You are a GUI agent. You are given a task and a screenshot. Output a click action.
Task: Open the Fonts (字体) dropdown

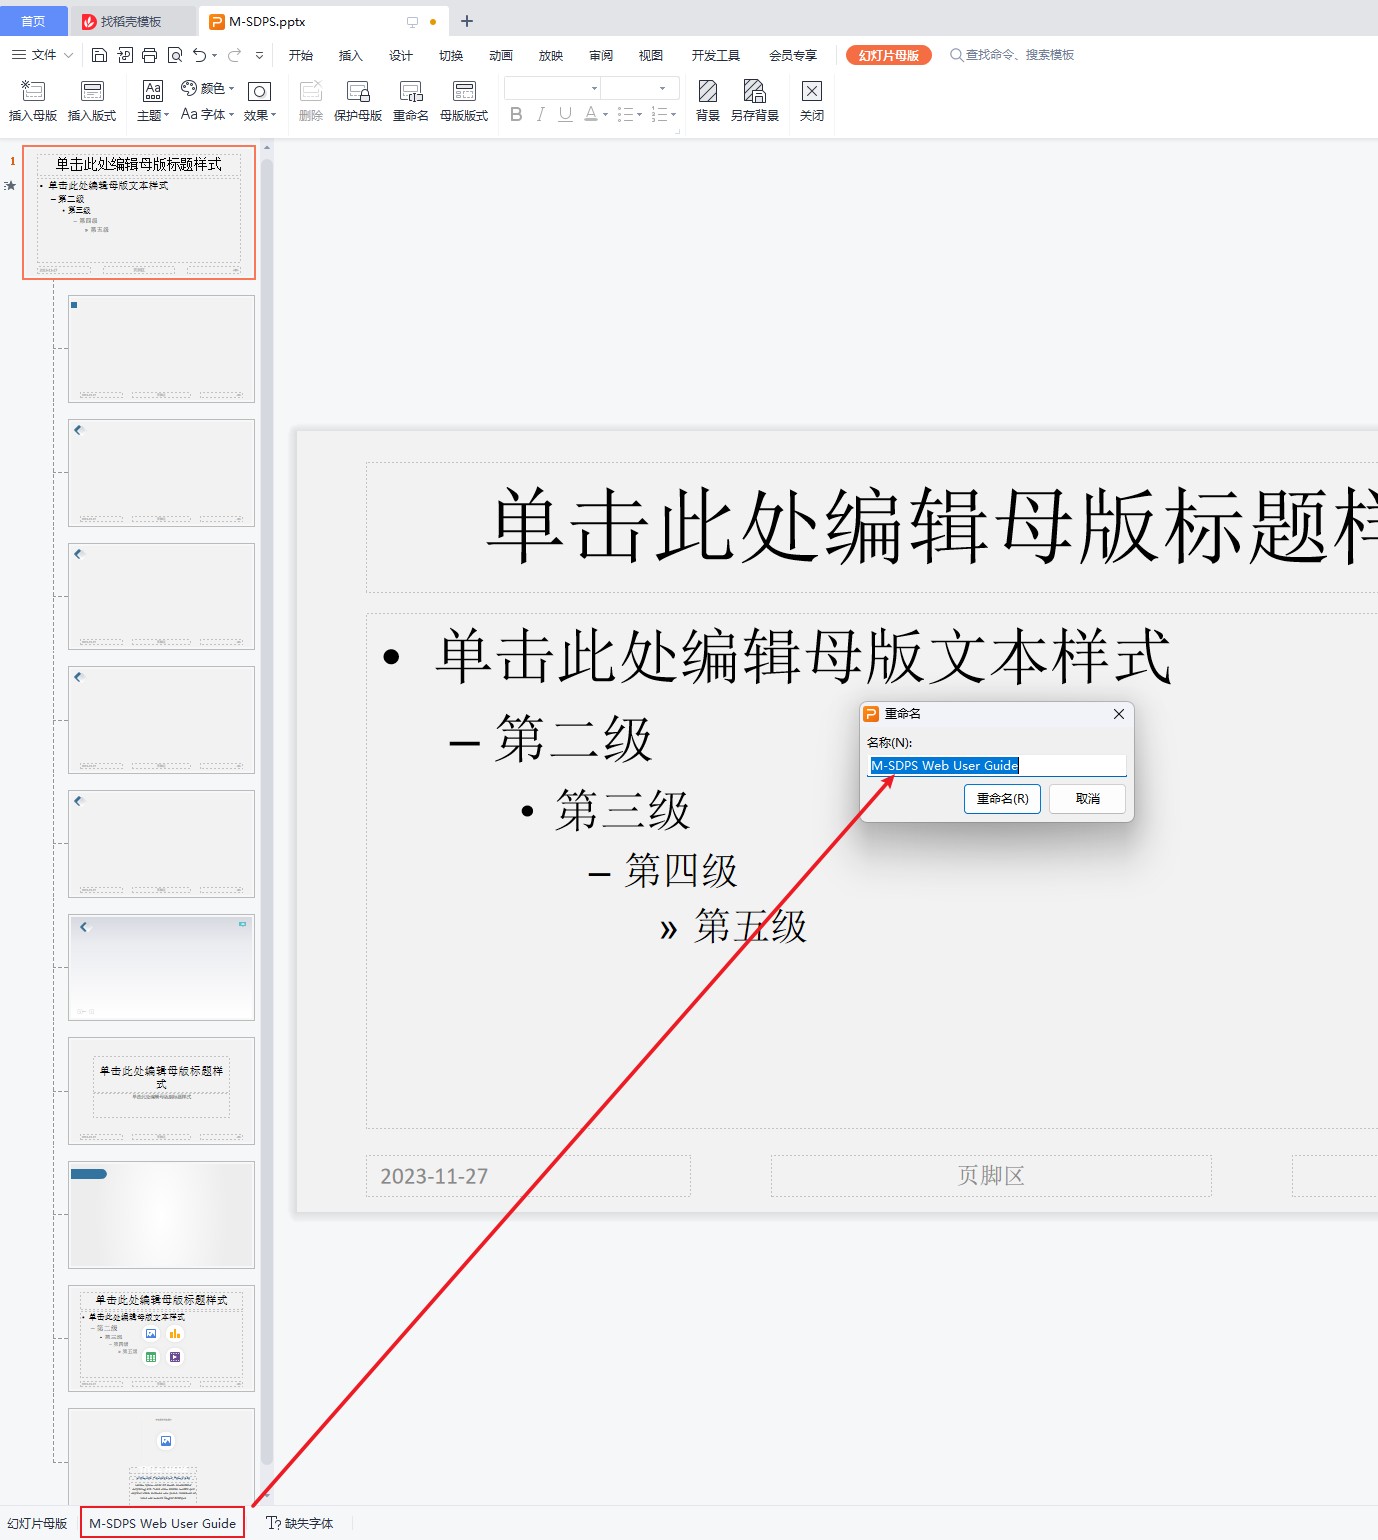coord(207,115)
